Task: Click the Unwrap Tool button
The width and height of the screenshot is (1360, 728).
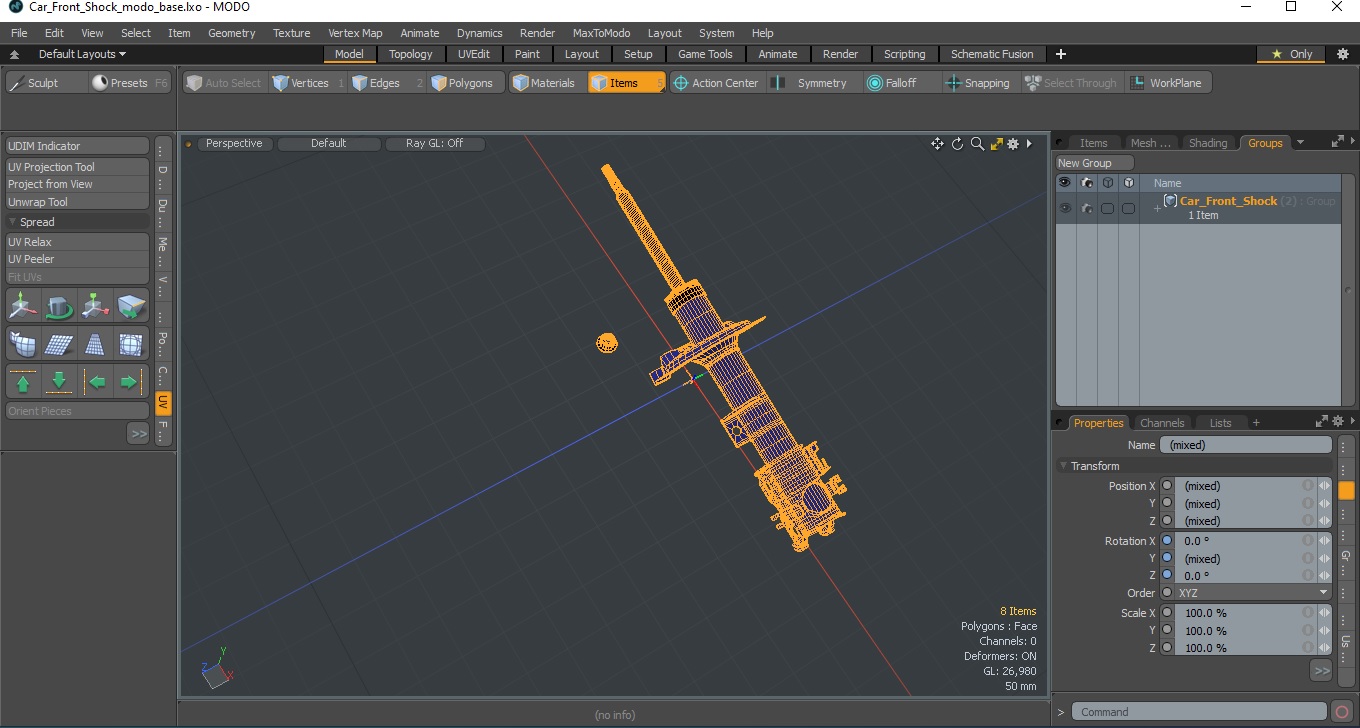Action: (x=78, y=202)
